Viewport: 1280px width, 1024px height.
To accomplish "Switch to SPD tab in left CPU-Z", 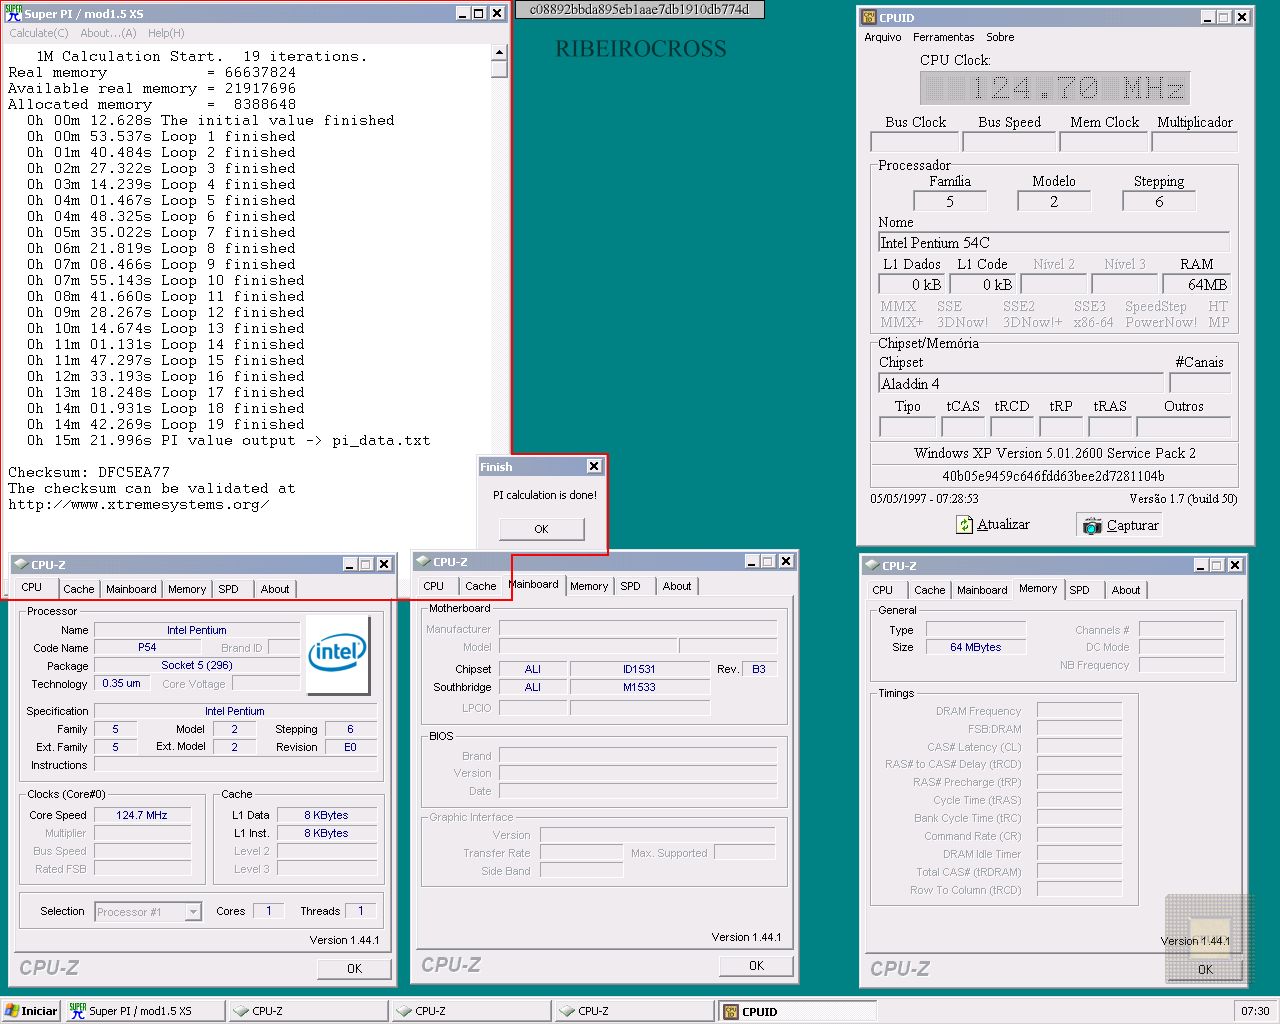I will tap(229, 589).
